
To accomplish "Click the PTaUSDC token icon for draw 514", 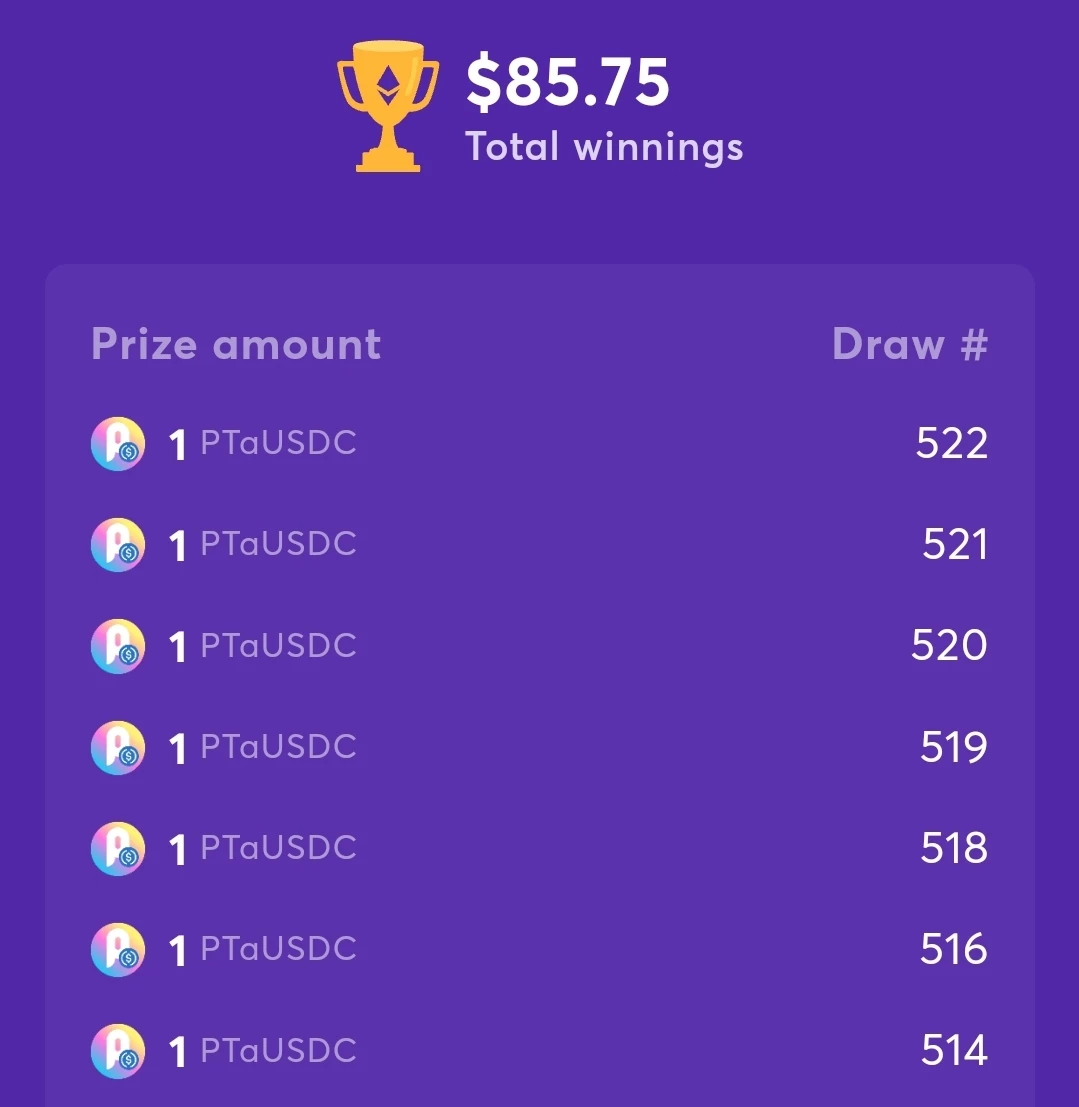I will click(x=118, y=1051).
